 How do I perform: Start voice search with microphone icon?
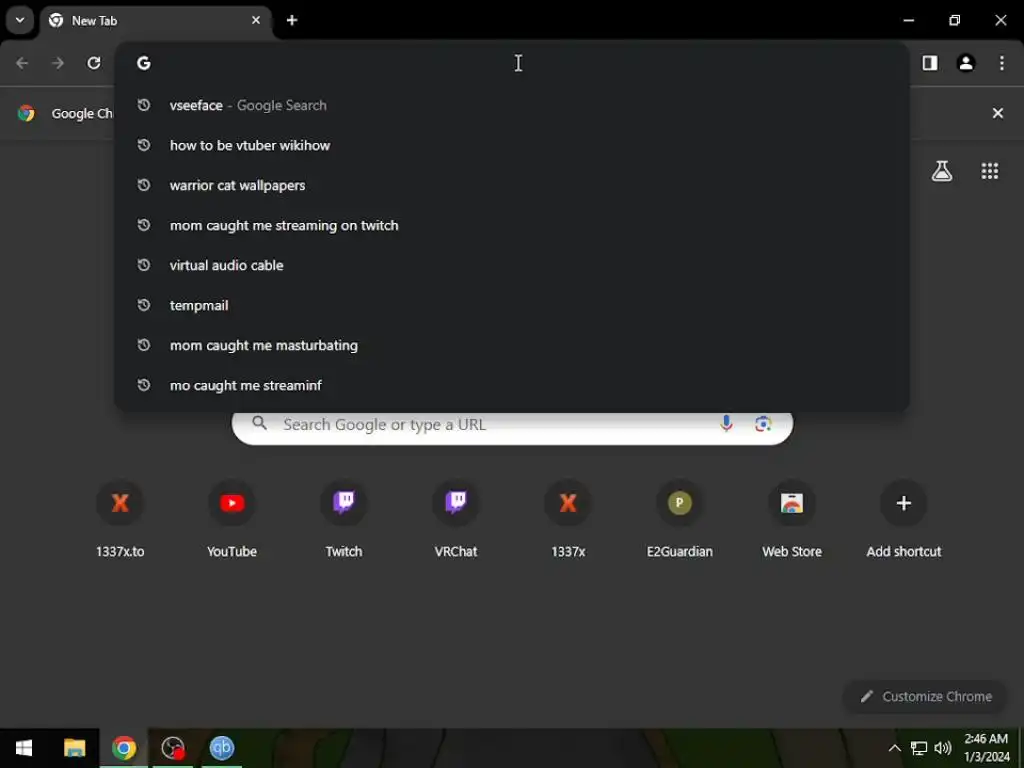point(726,424)
